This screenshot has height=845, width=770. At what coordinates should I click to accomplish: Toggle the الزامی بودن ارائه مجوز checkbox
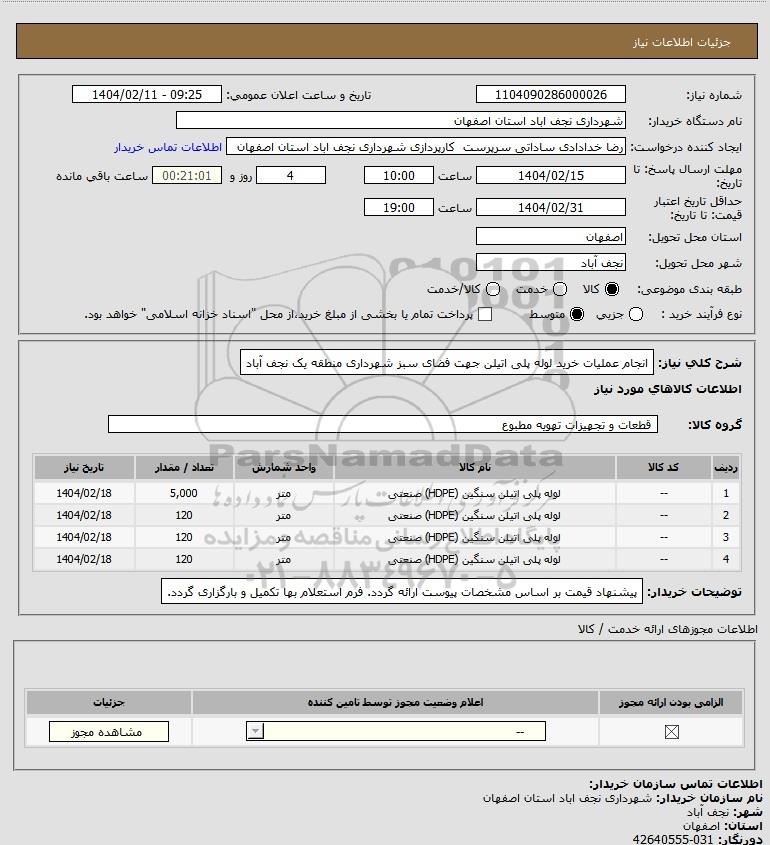(x=671, y=732)
